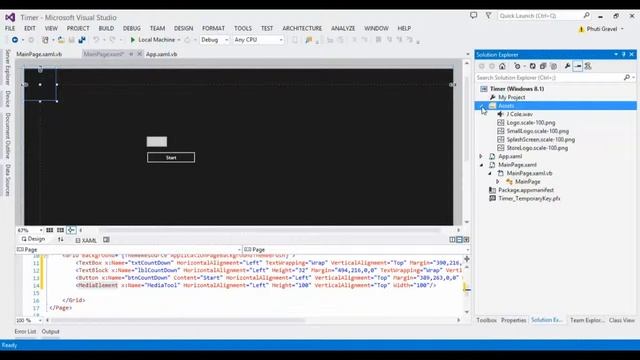Open the Properties panel tab
The width and height of the screenshot is (640, 360).
tap(513, 320)
